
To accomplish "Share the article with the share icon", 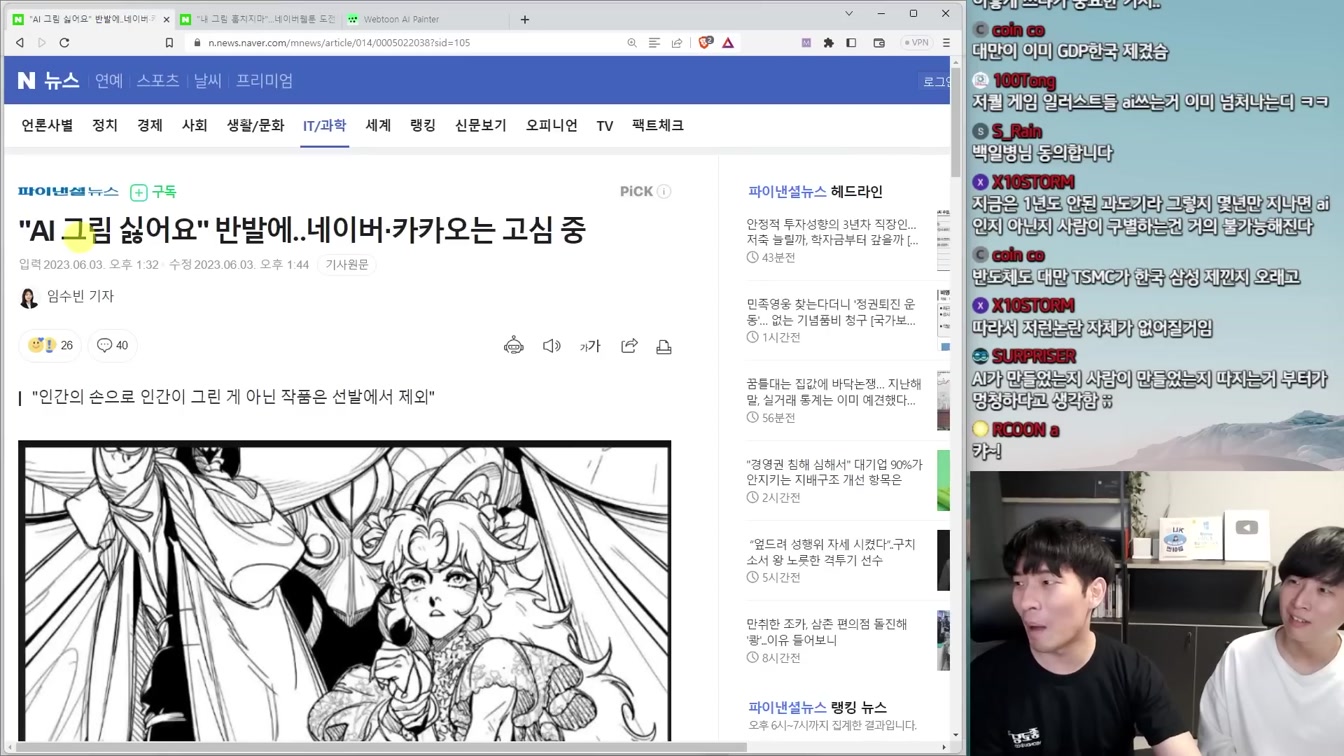I will [x=629, y=346].
